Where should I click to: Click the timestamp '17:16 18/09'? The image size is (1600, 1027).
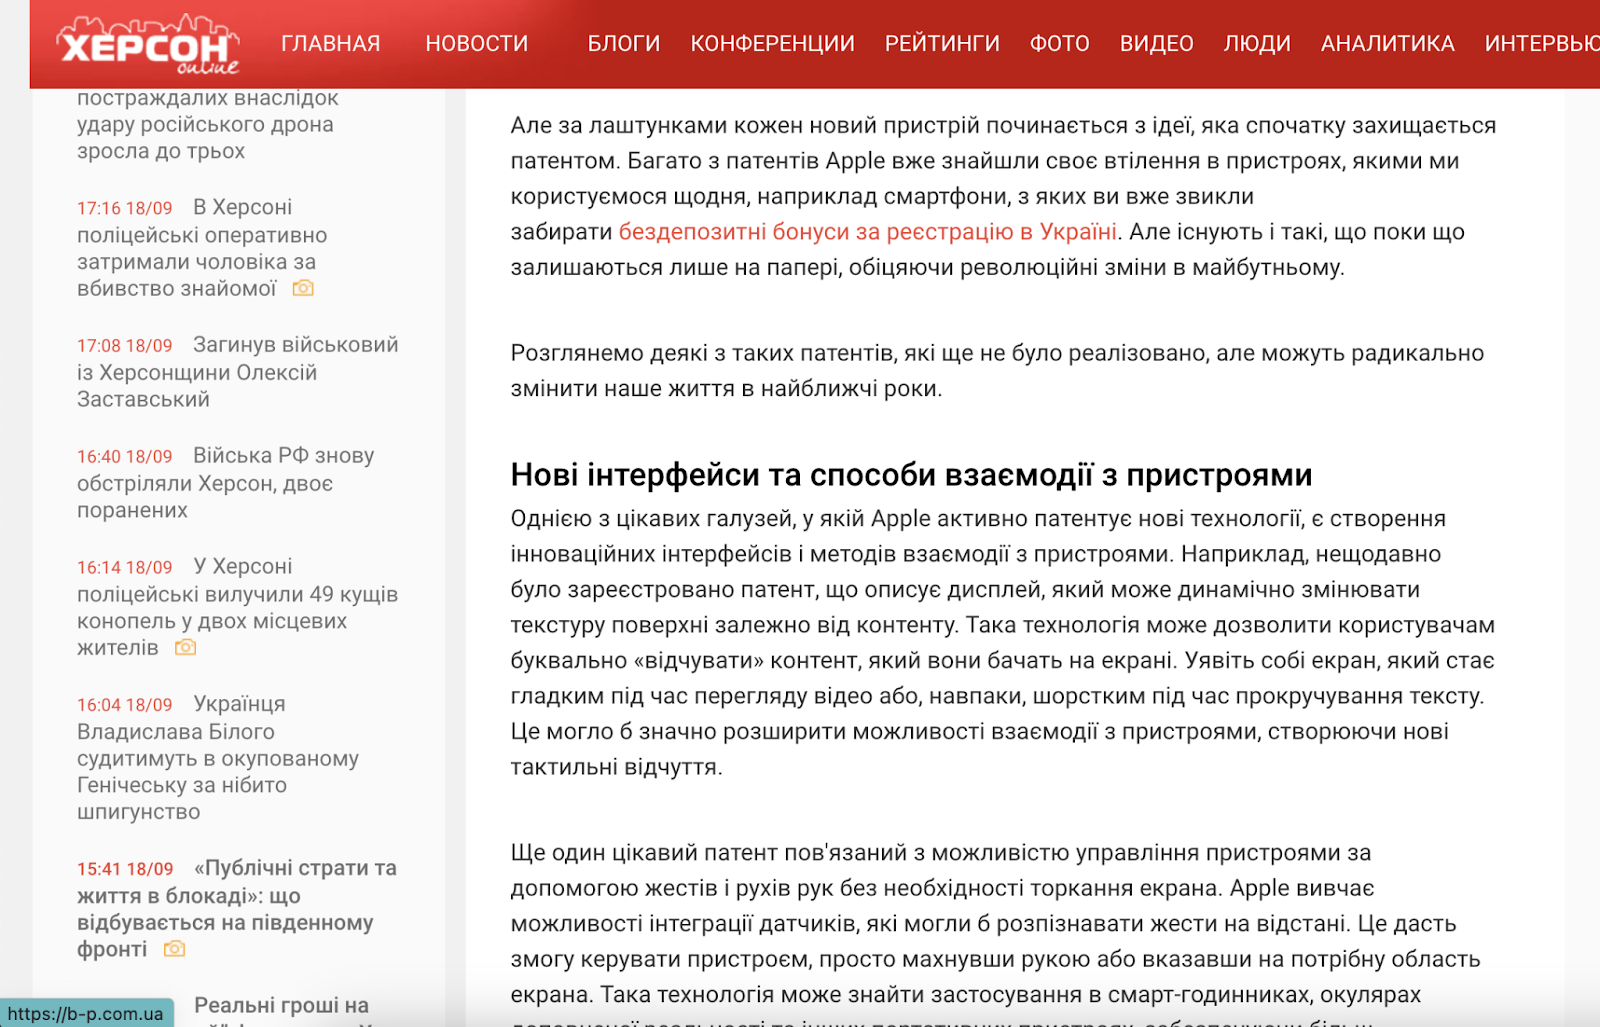[125, 208]
